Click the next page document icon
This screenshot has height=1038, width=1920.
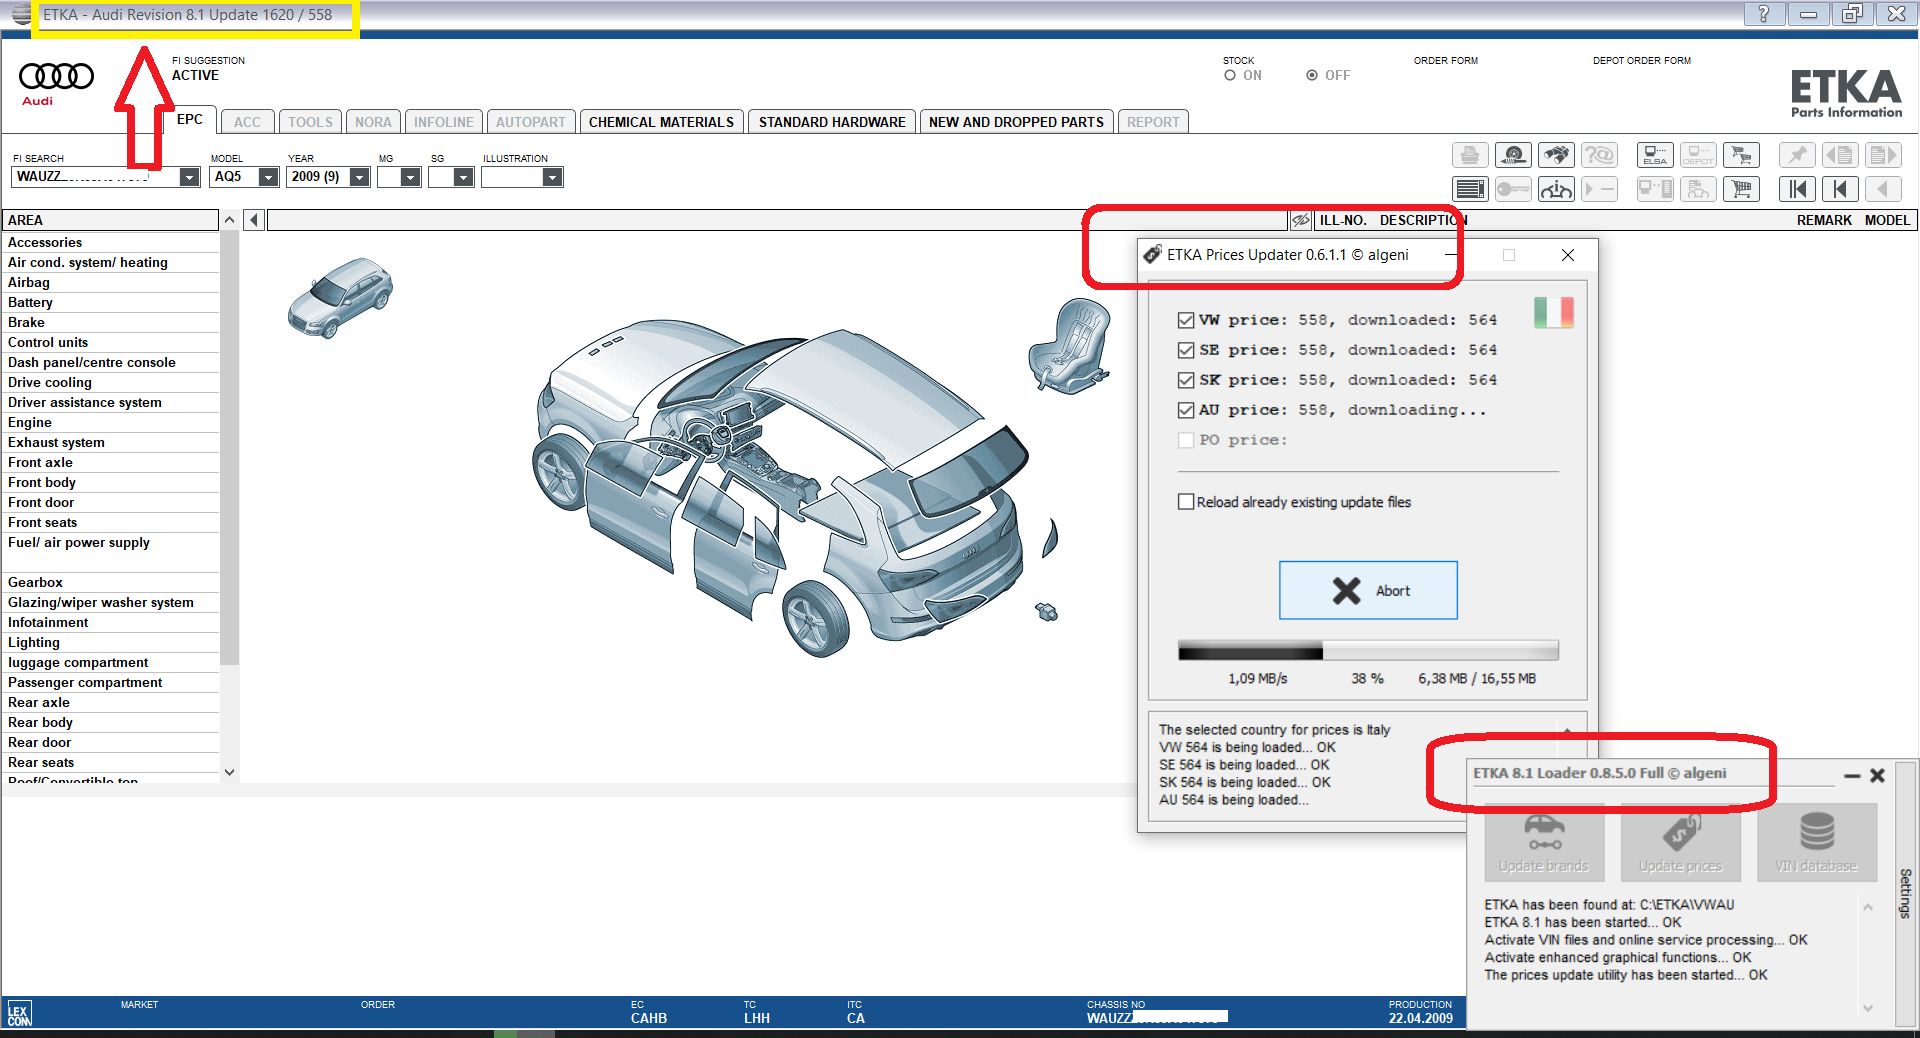click(x=1883, y=155)
